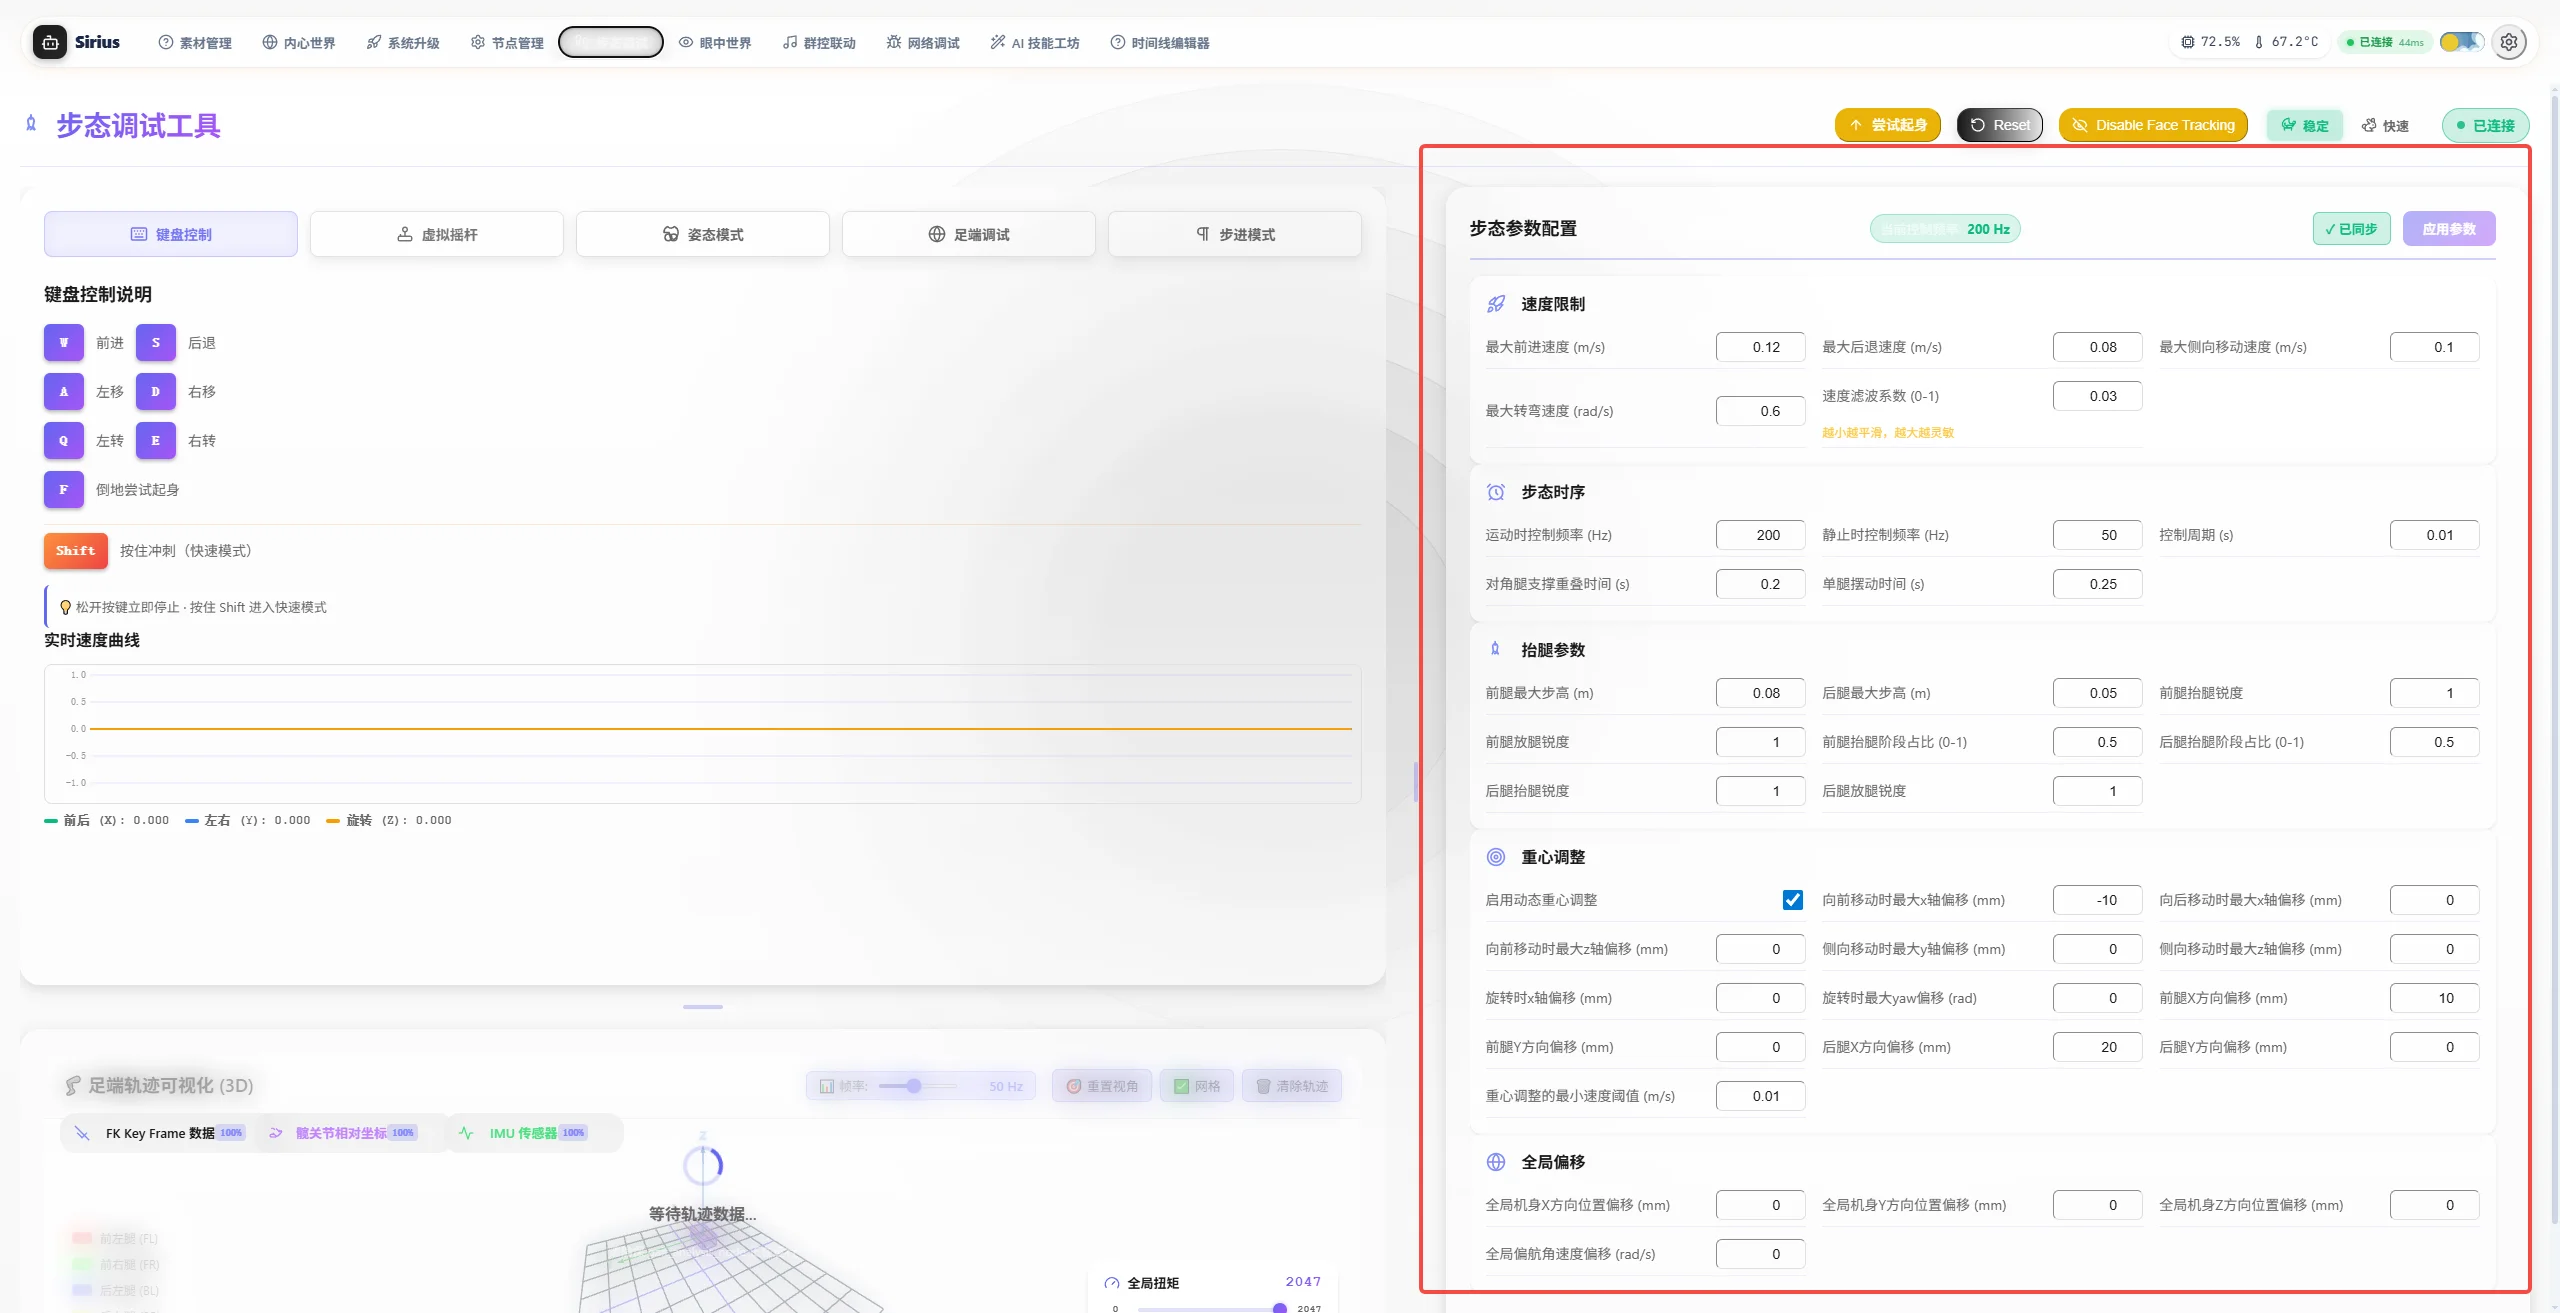Switch to 键盘控制 tab

coord(171,234)
